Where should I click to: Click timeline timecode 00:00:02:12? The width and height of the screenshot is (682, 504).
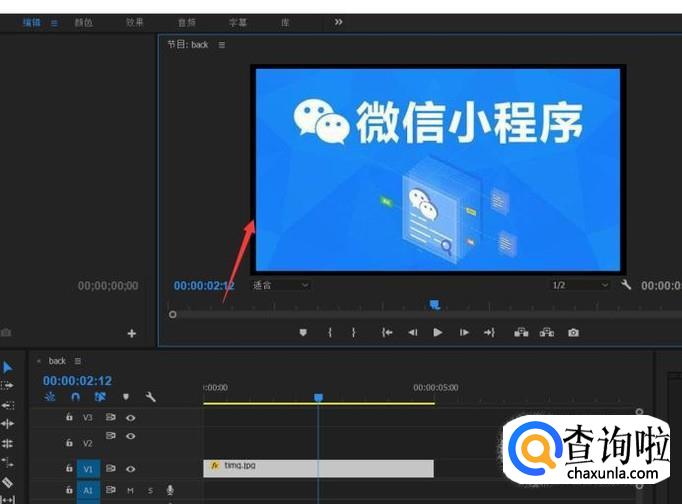coord(77,381)
